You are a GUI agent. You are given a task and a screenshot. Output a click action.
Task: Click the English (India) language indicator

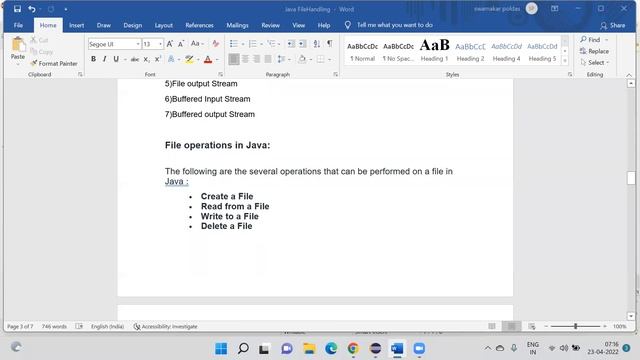pyautogui.click(x=107, y=327)
